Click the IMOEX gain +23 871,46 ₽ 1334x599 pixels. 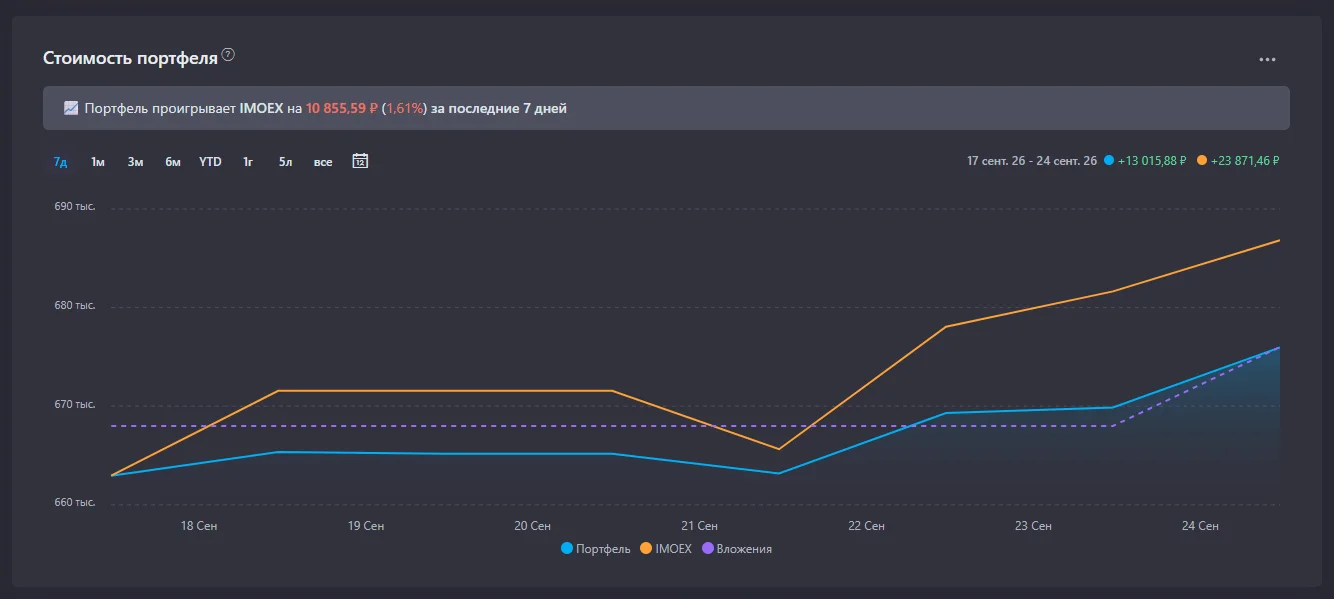[1245, 161]
